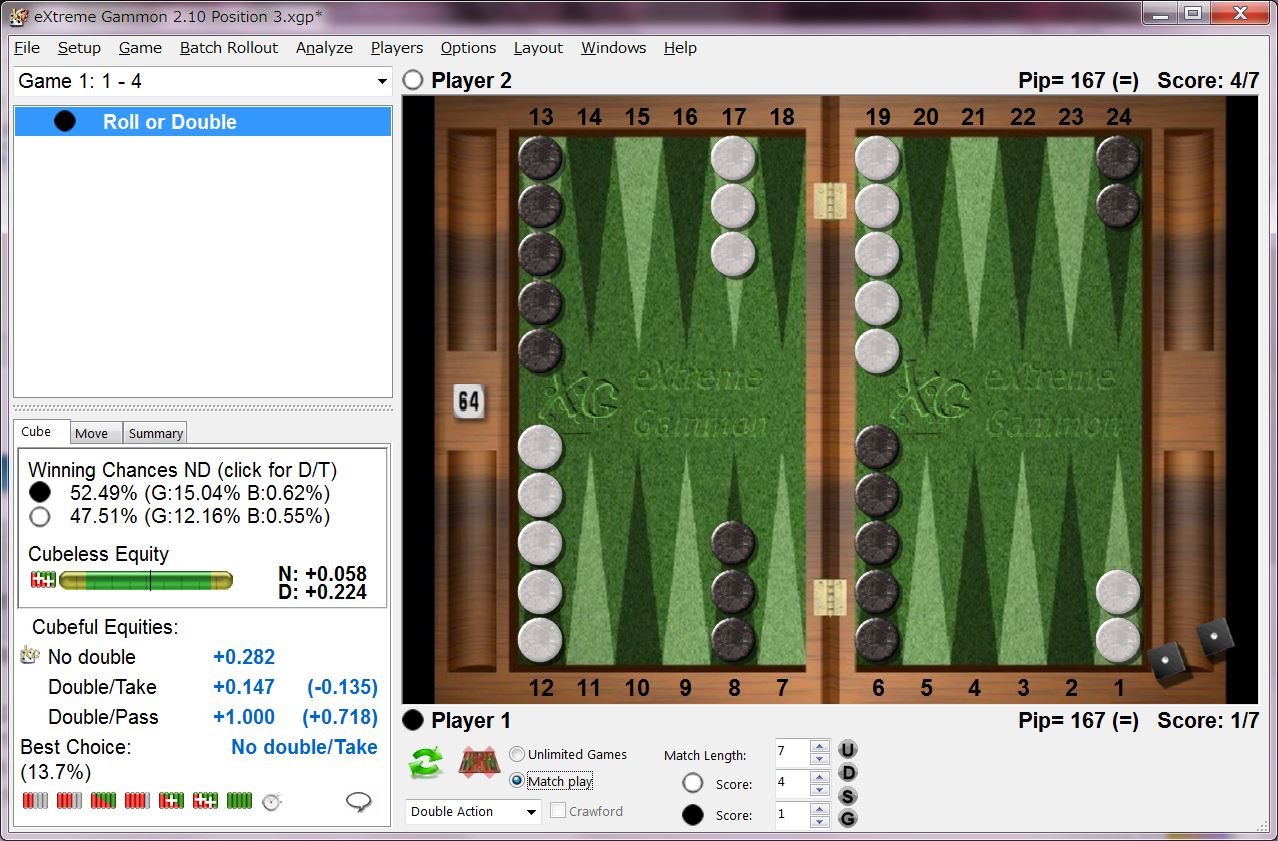The image size is (1278, 841).
Task: Switch to the Summary tab
Action: tap(155, 433)
